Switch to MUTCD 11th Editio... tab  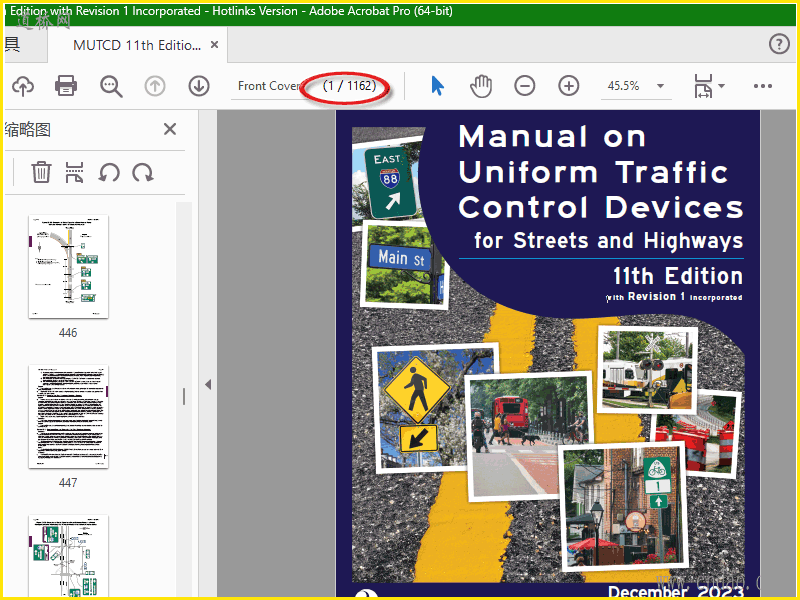[137, 45]
